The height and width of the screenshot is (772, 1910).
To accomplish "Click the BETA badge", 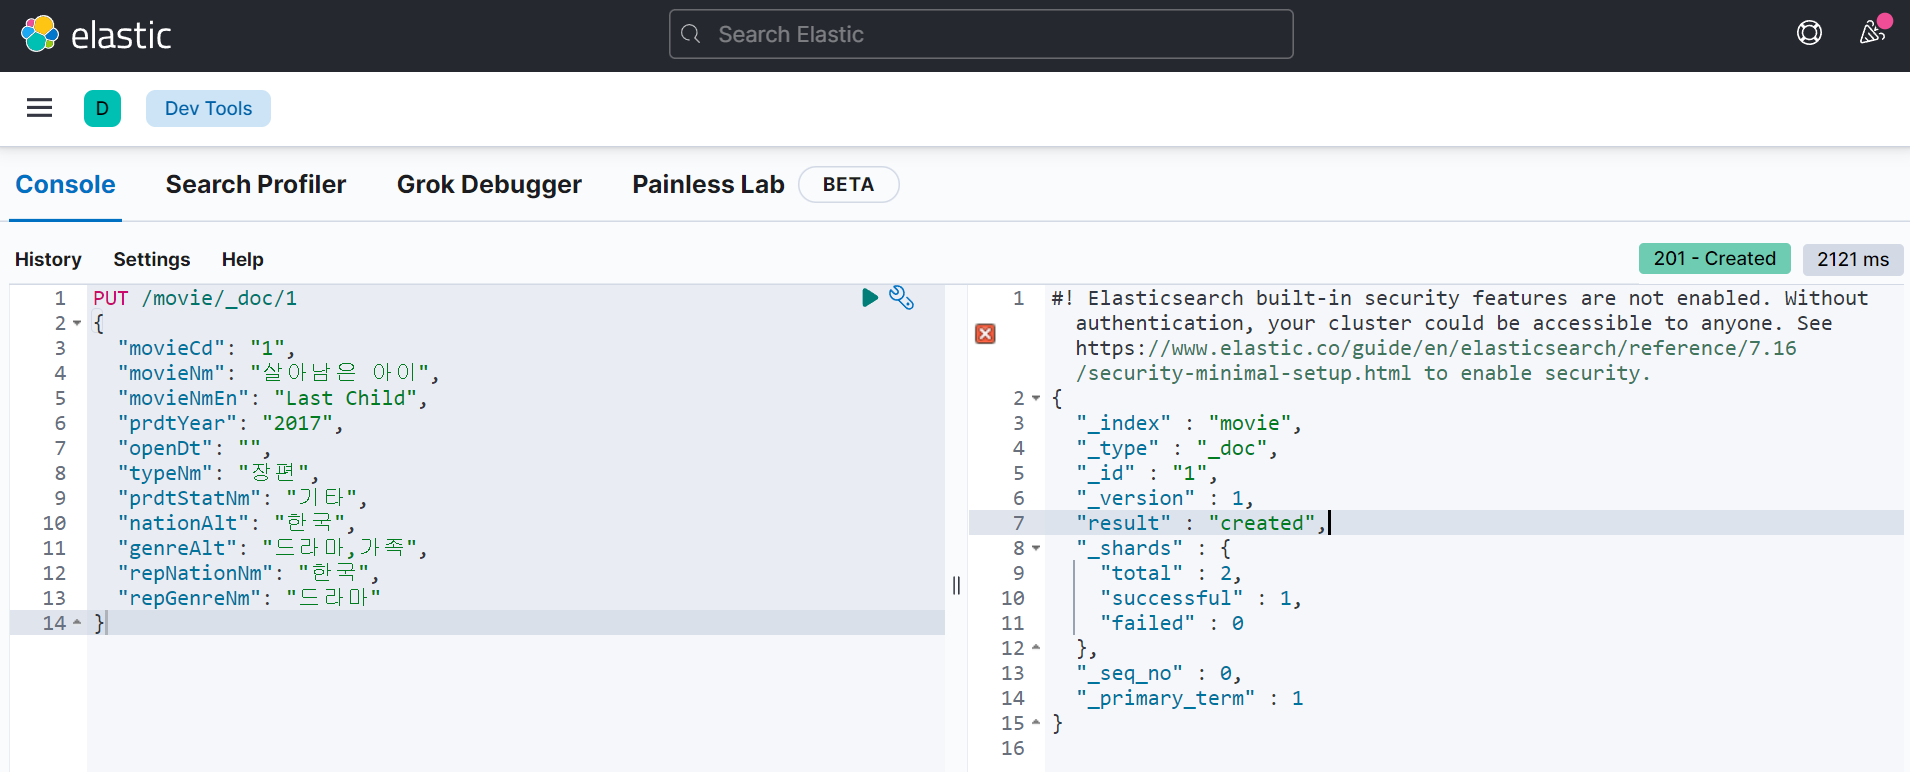I will tap(848, 184).
